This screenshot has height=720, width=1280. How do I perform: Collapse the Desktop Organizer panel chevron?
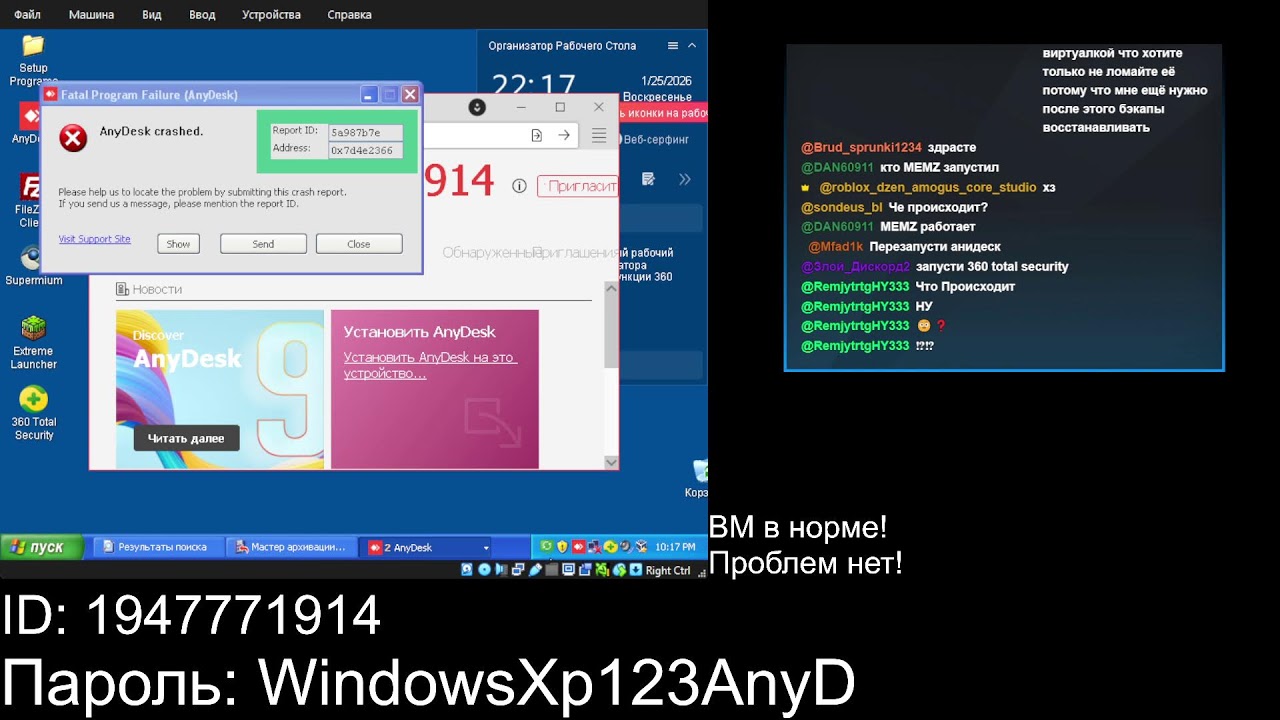click(692, 46)
